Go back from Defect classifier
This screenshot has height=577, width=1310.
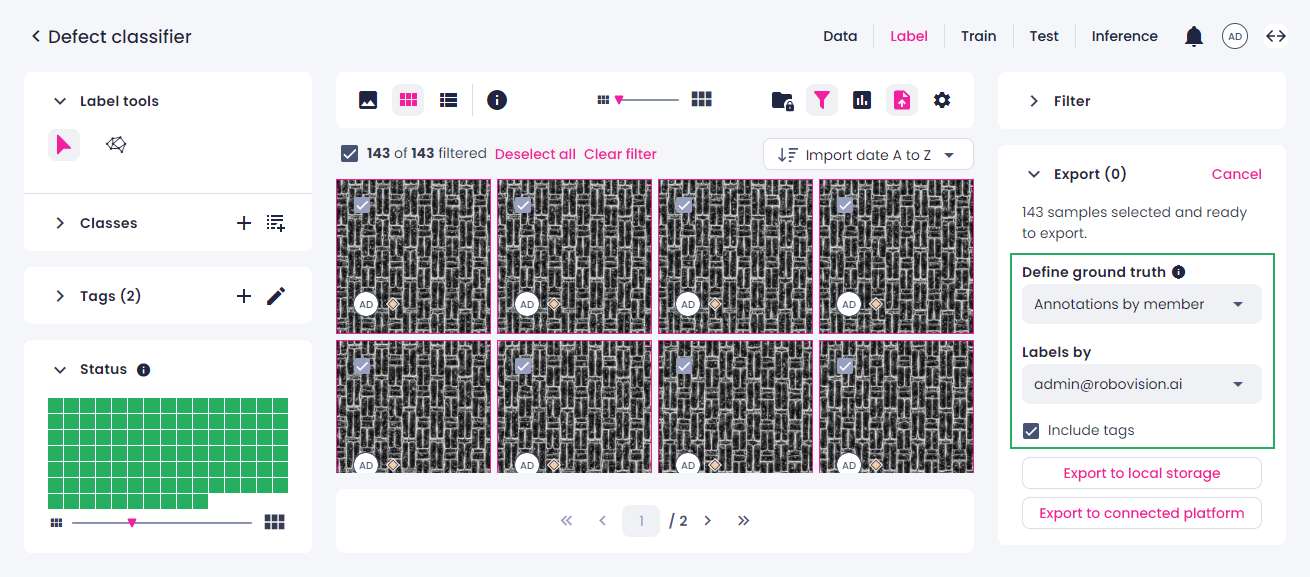(x=36, y=37)
